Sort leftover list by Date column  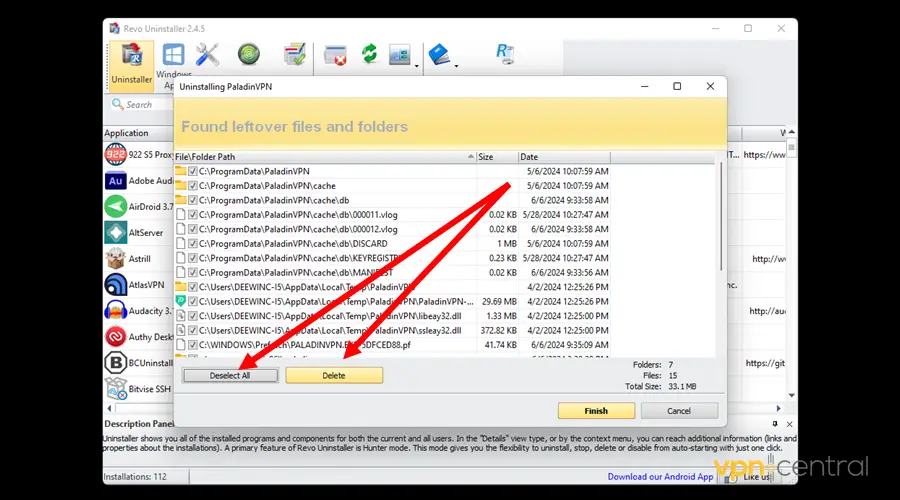564,157
